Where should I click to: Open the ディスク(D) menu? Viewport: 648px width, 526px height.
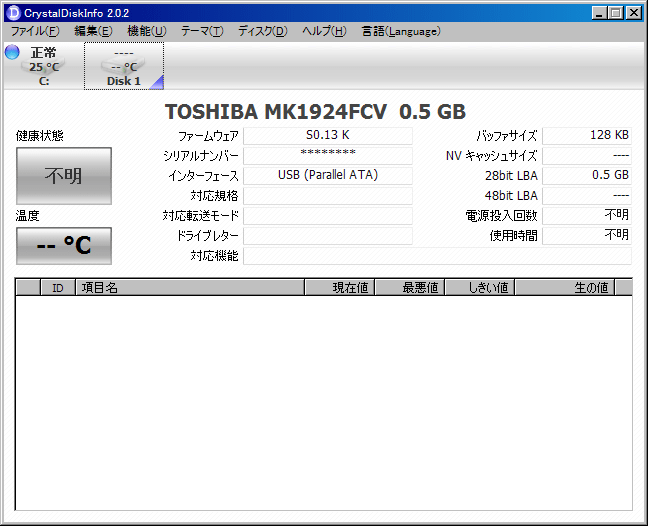point(262,31)
